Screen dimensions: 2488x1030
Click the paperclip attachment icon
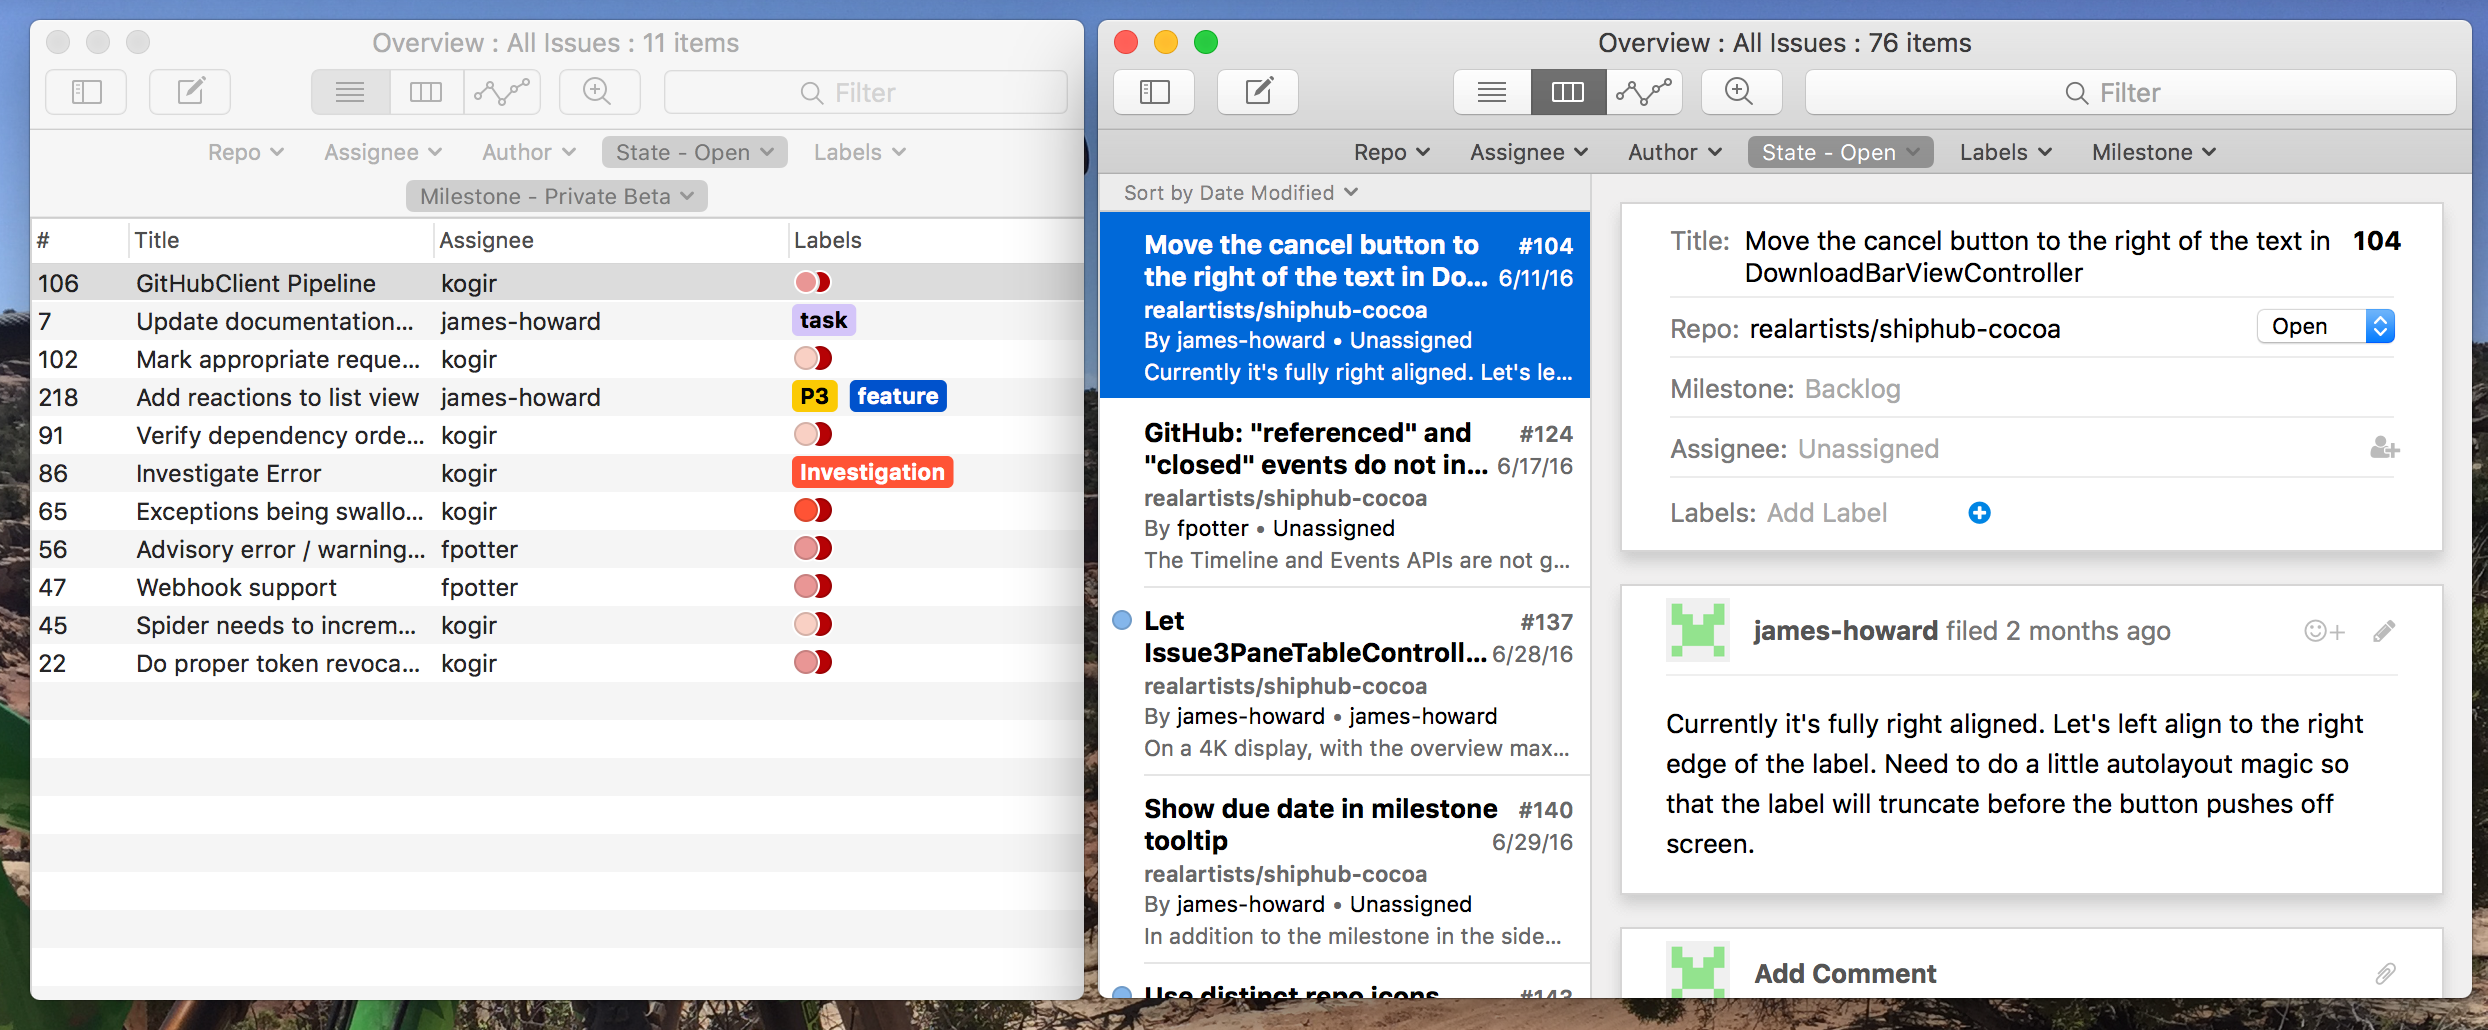point(2386,973)
